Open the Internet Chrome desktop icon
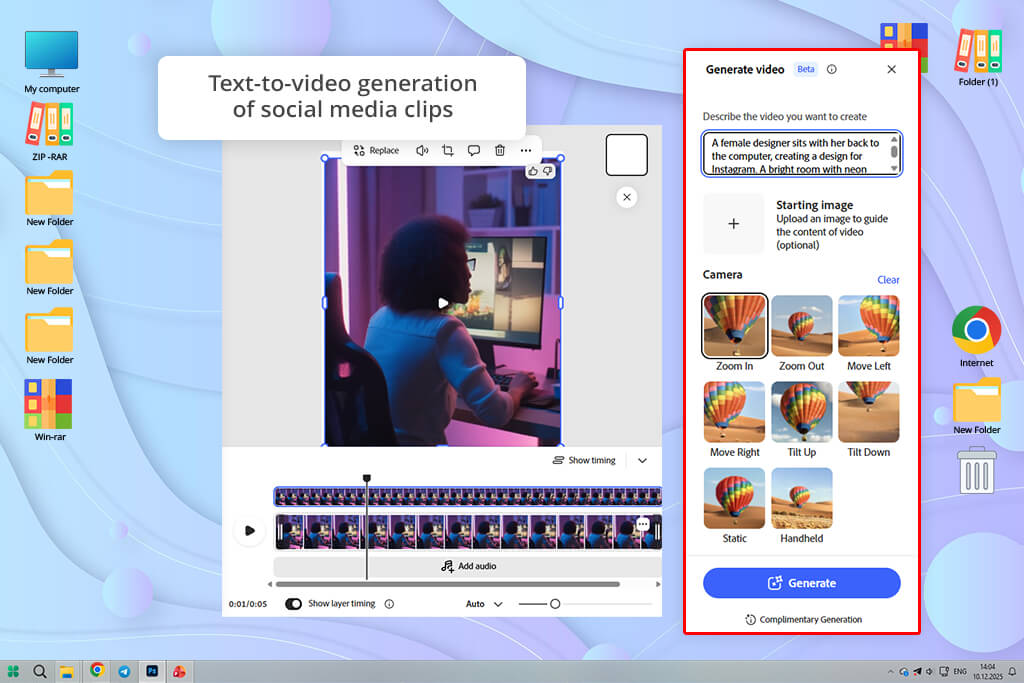 coord(976,336)
